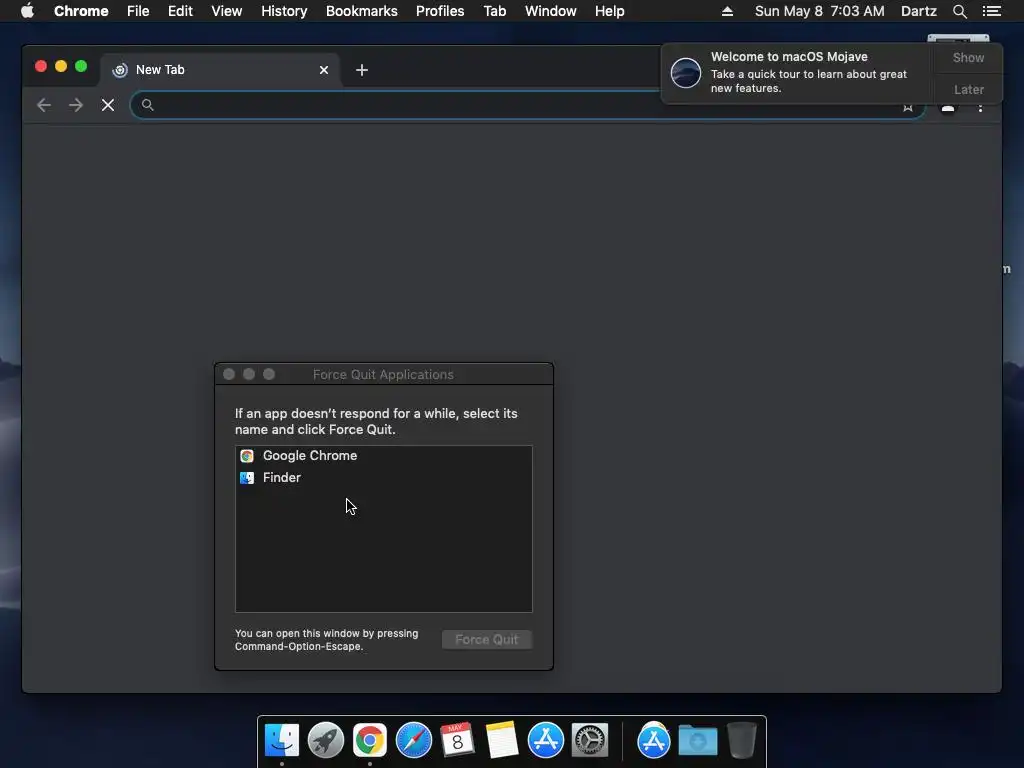Open the Trash in the Dock
Image resolution: width=1024 pixels, height=768 pixels.
click(x=742, y=740)
